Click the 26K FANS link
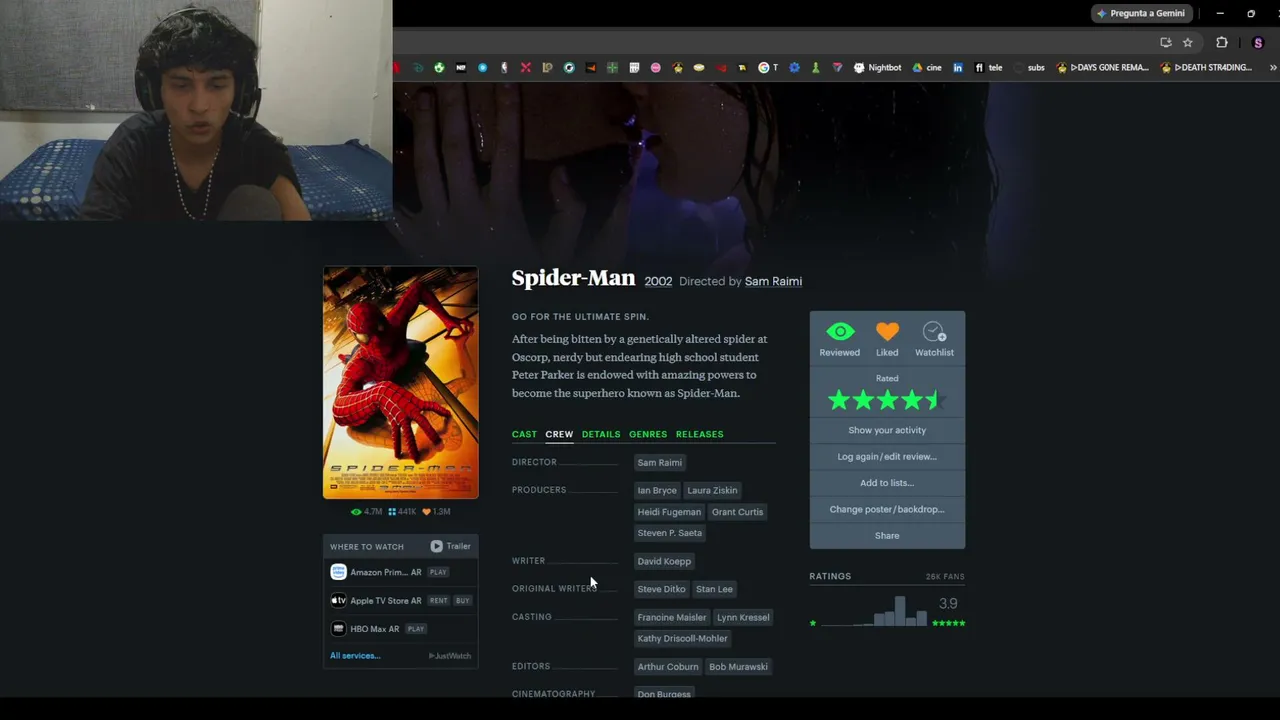The image size is (1280, 720). pyautogui.click(x=945, y=577)
